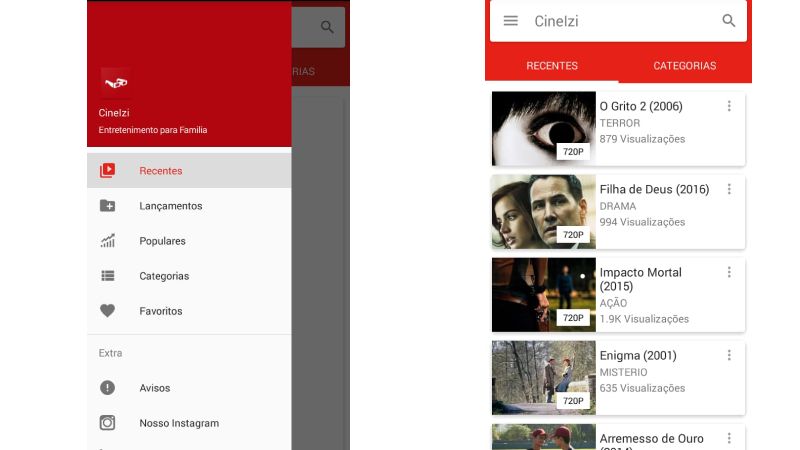Click the search magnifier in Cinelzi bar
The width and height of the screenshot is (800, 450).
[729, 21]
